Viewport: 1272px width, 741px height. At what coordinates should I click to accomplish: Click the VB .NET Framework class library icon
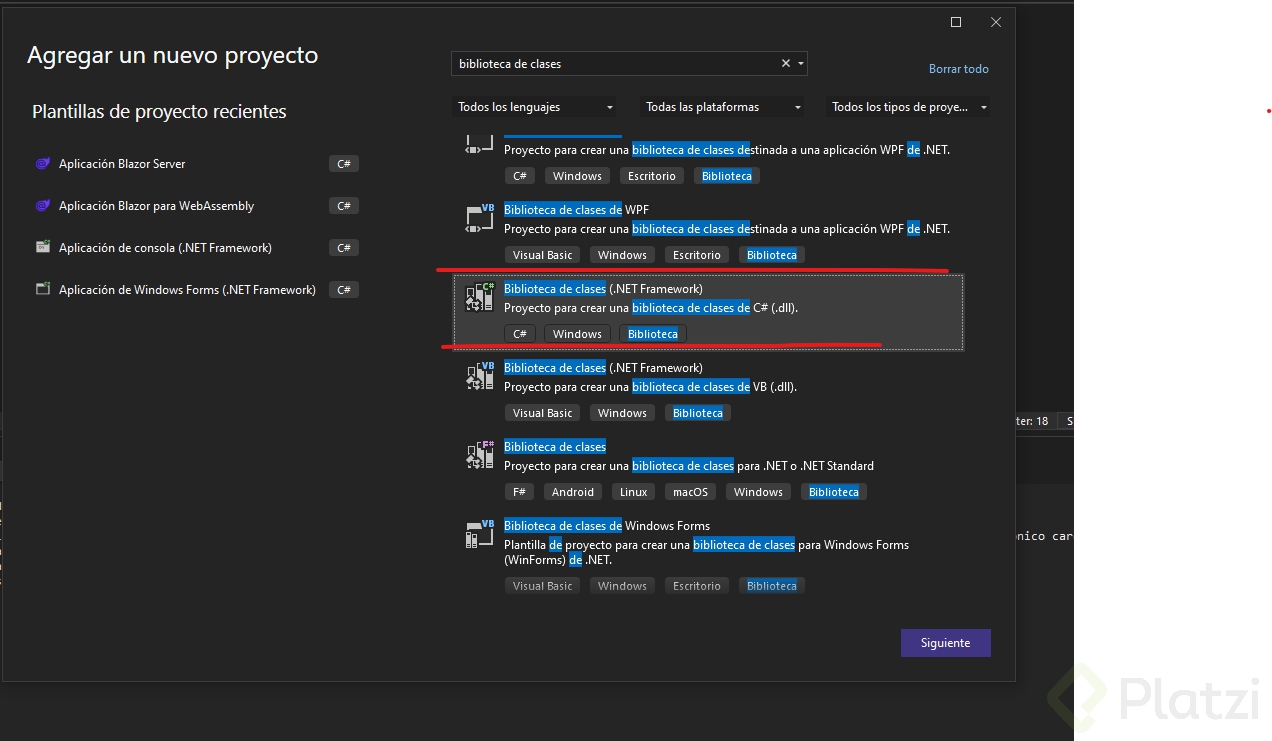point(480,376)
